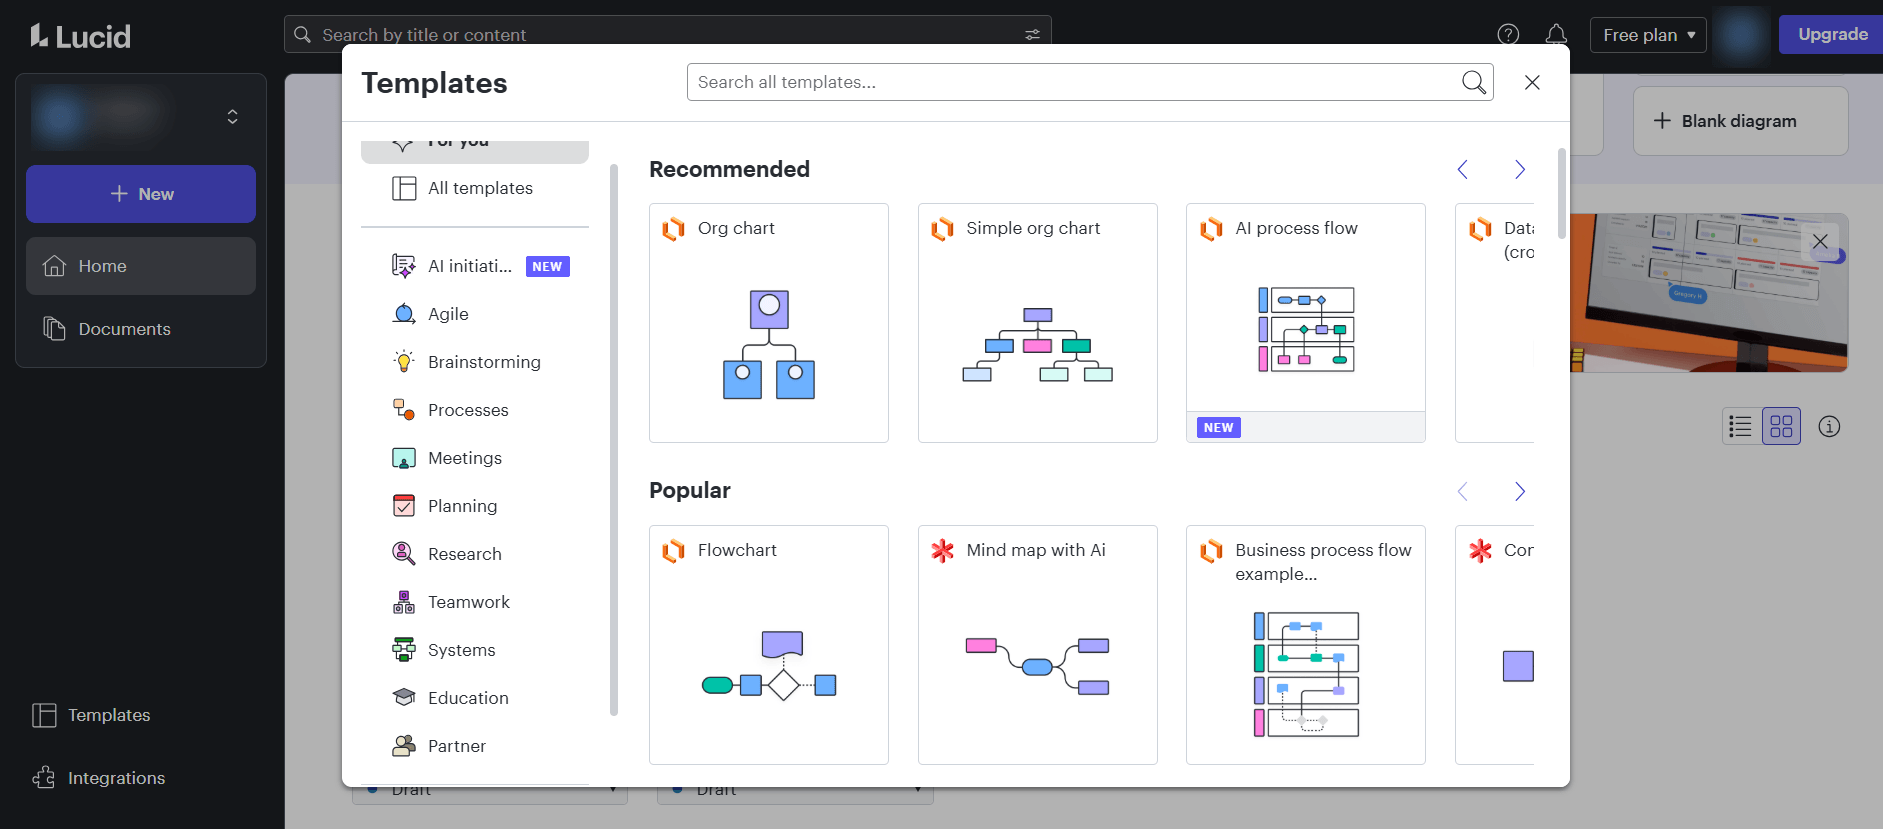Open the AI process flow template

[1306, 323]
